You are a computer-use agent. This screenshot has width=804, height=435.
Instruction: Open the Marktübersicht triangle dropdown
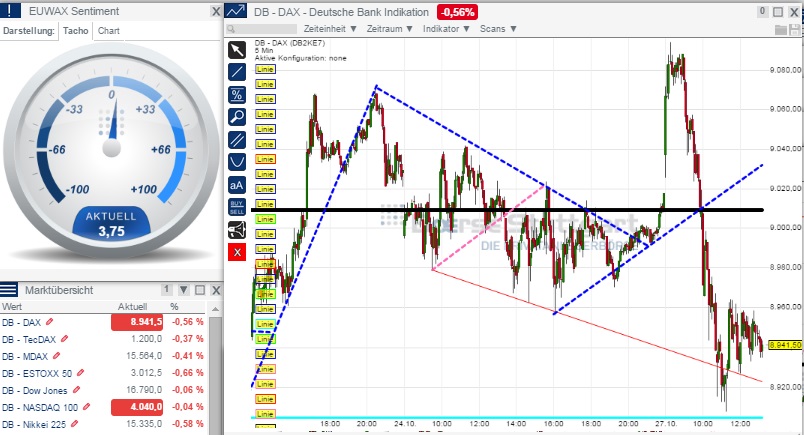184,290
